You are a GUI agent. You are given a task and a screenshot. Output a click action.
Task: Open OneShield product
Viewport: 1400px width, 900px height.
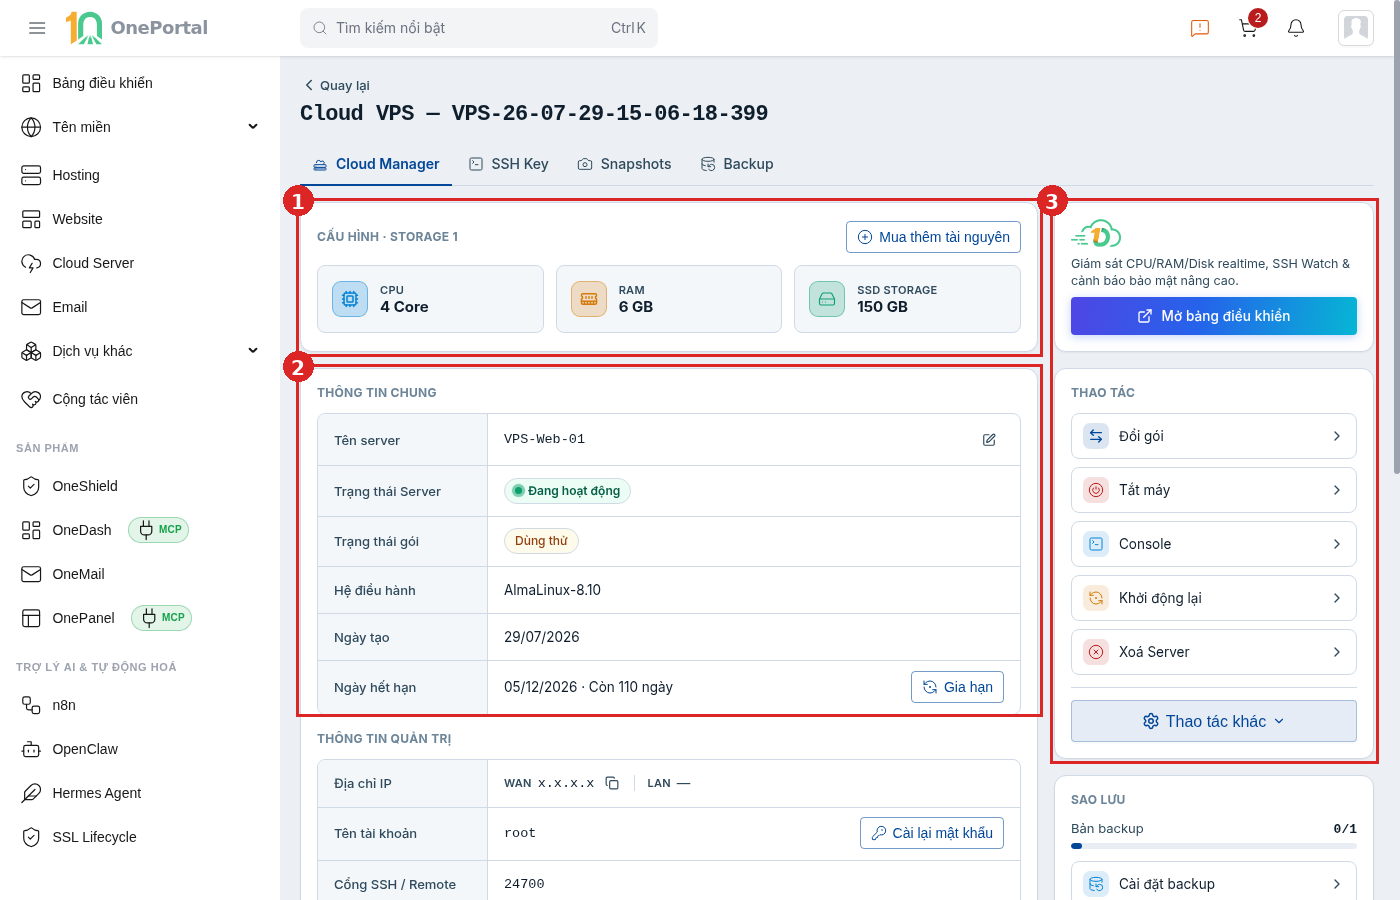tap(140, 486)
